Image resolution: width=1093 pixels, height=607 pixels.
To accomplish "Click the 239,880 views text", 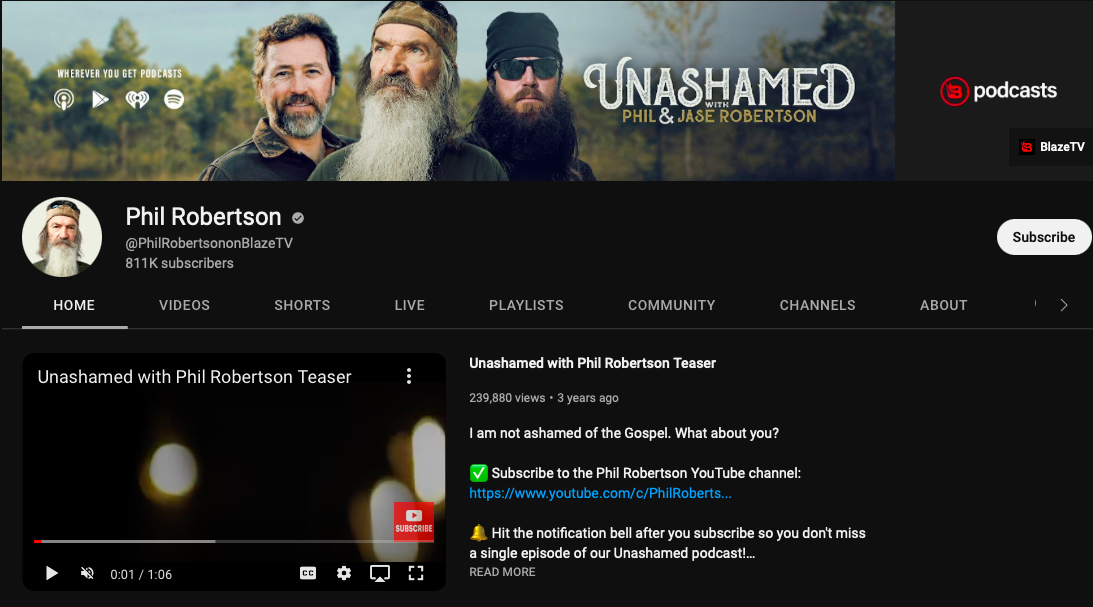I will (x=507, y=398).
